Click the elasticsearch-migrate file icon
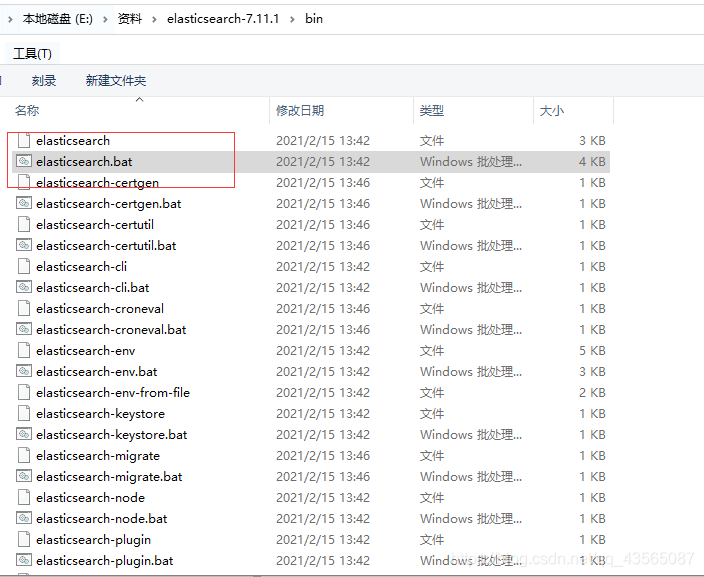This screenshot has width=704, height=577. pos(24,456)
